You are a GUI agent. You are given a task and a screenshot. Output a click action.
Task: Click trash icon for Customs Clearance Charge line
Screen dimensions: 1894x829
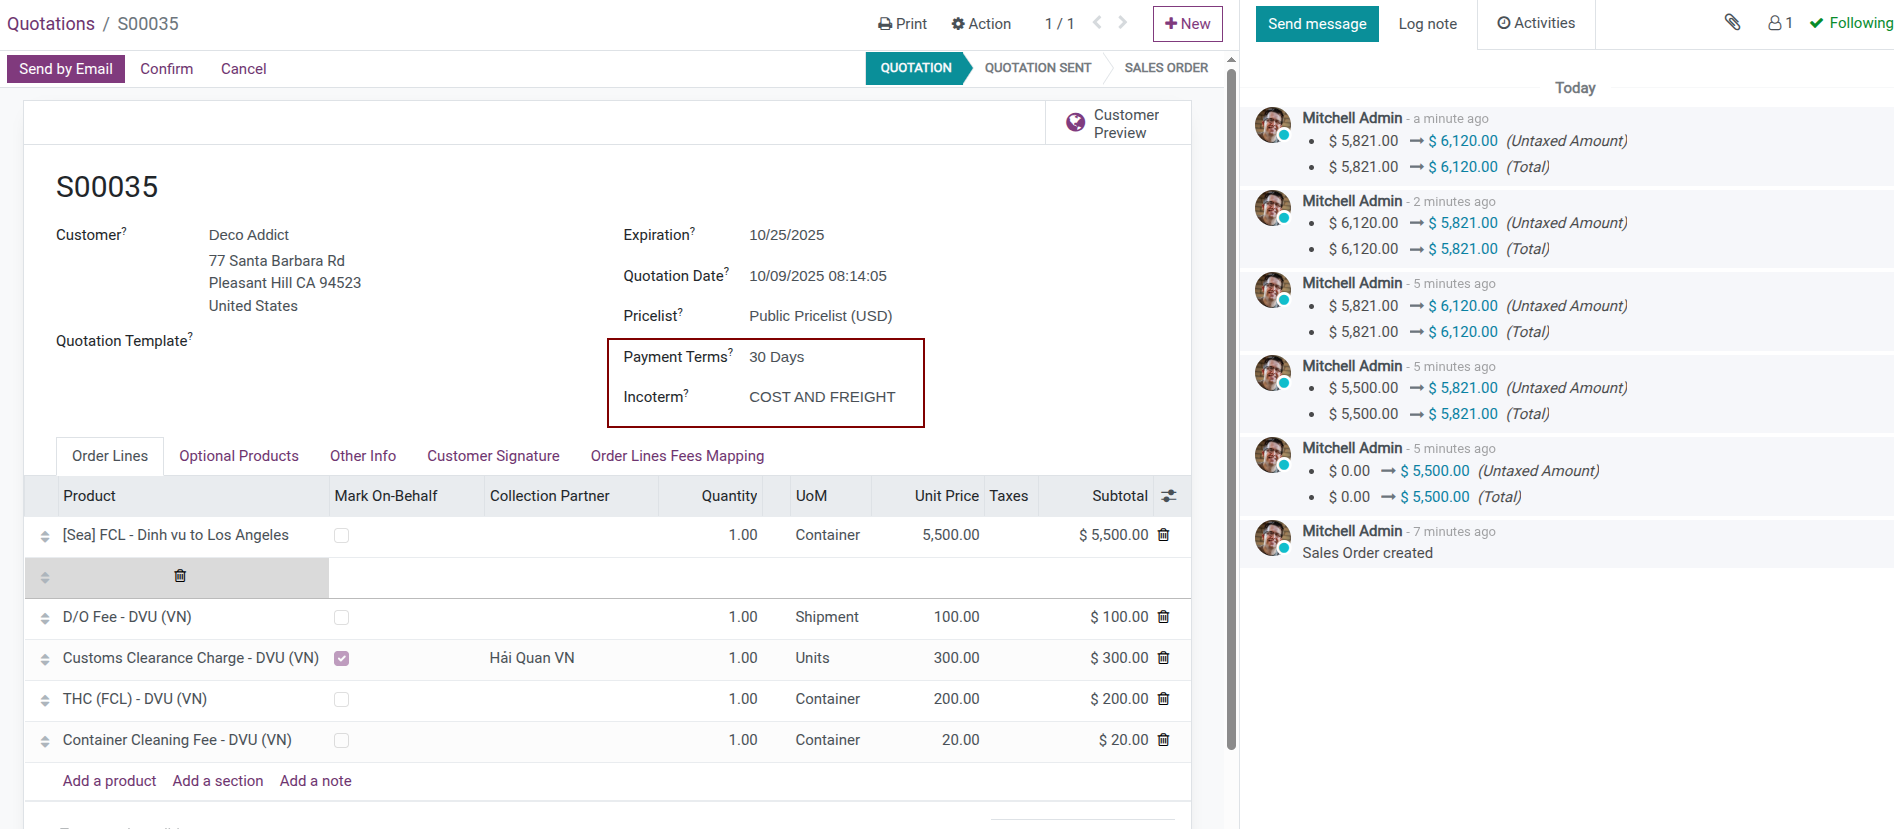[x=1163, y=658]
